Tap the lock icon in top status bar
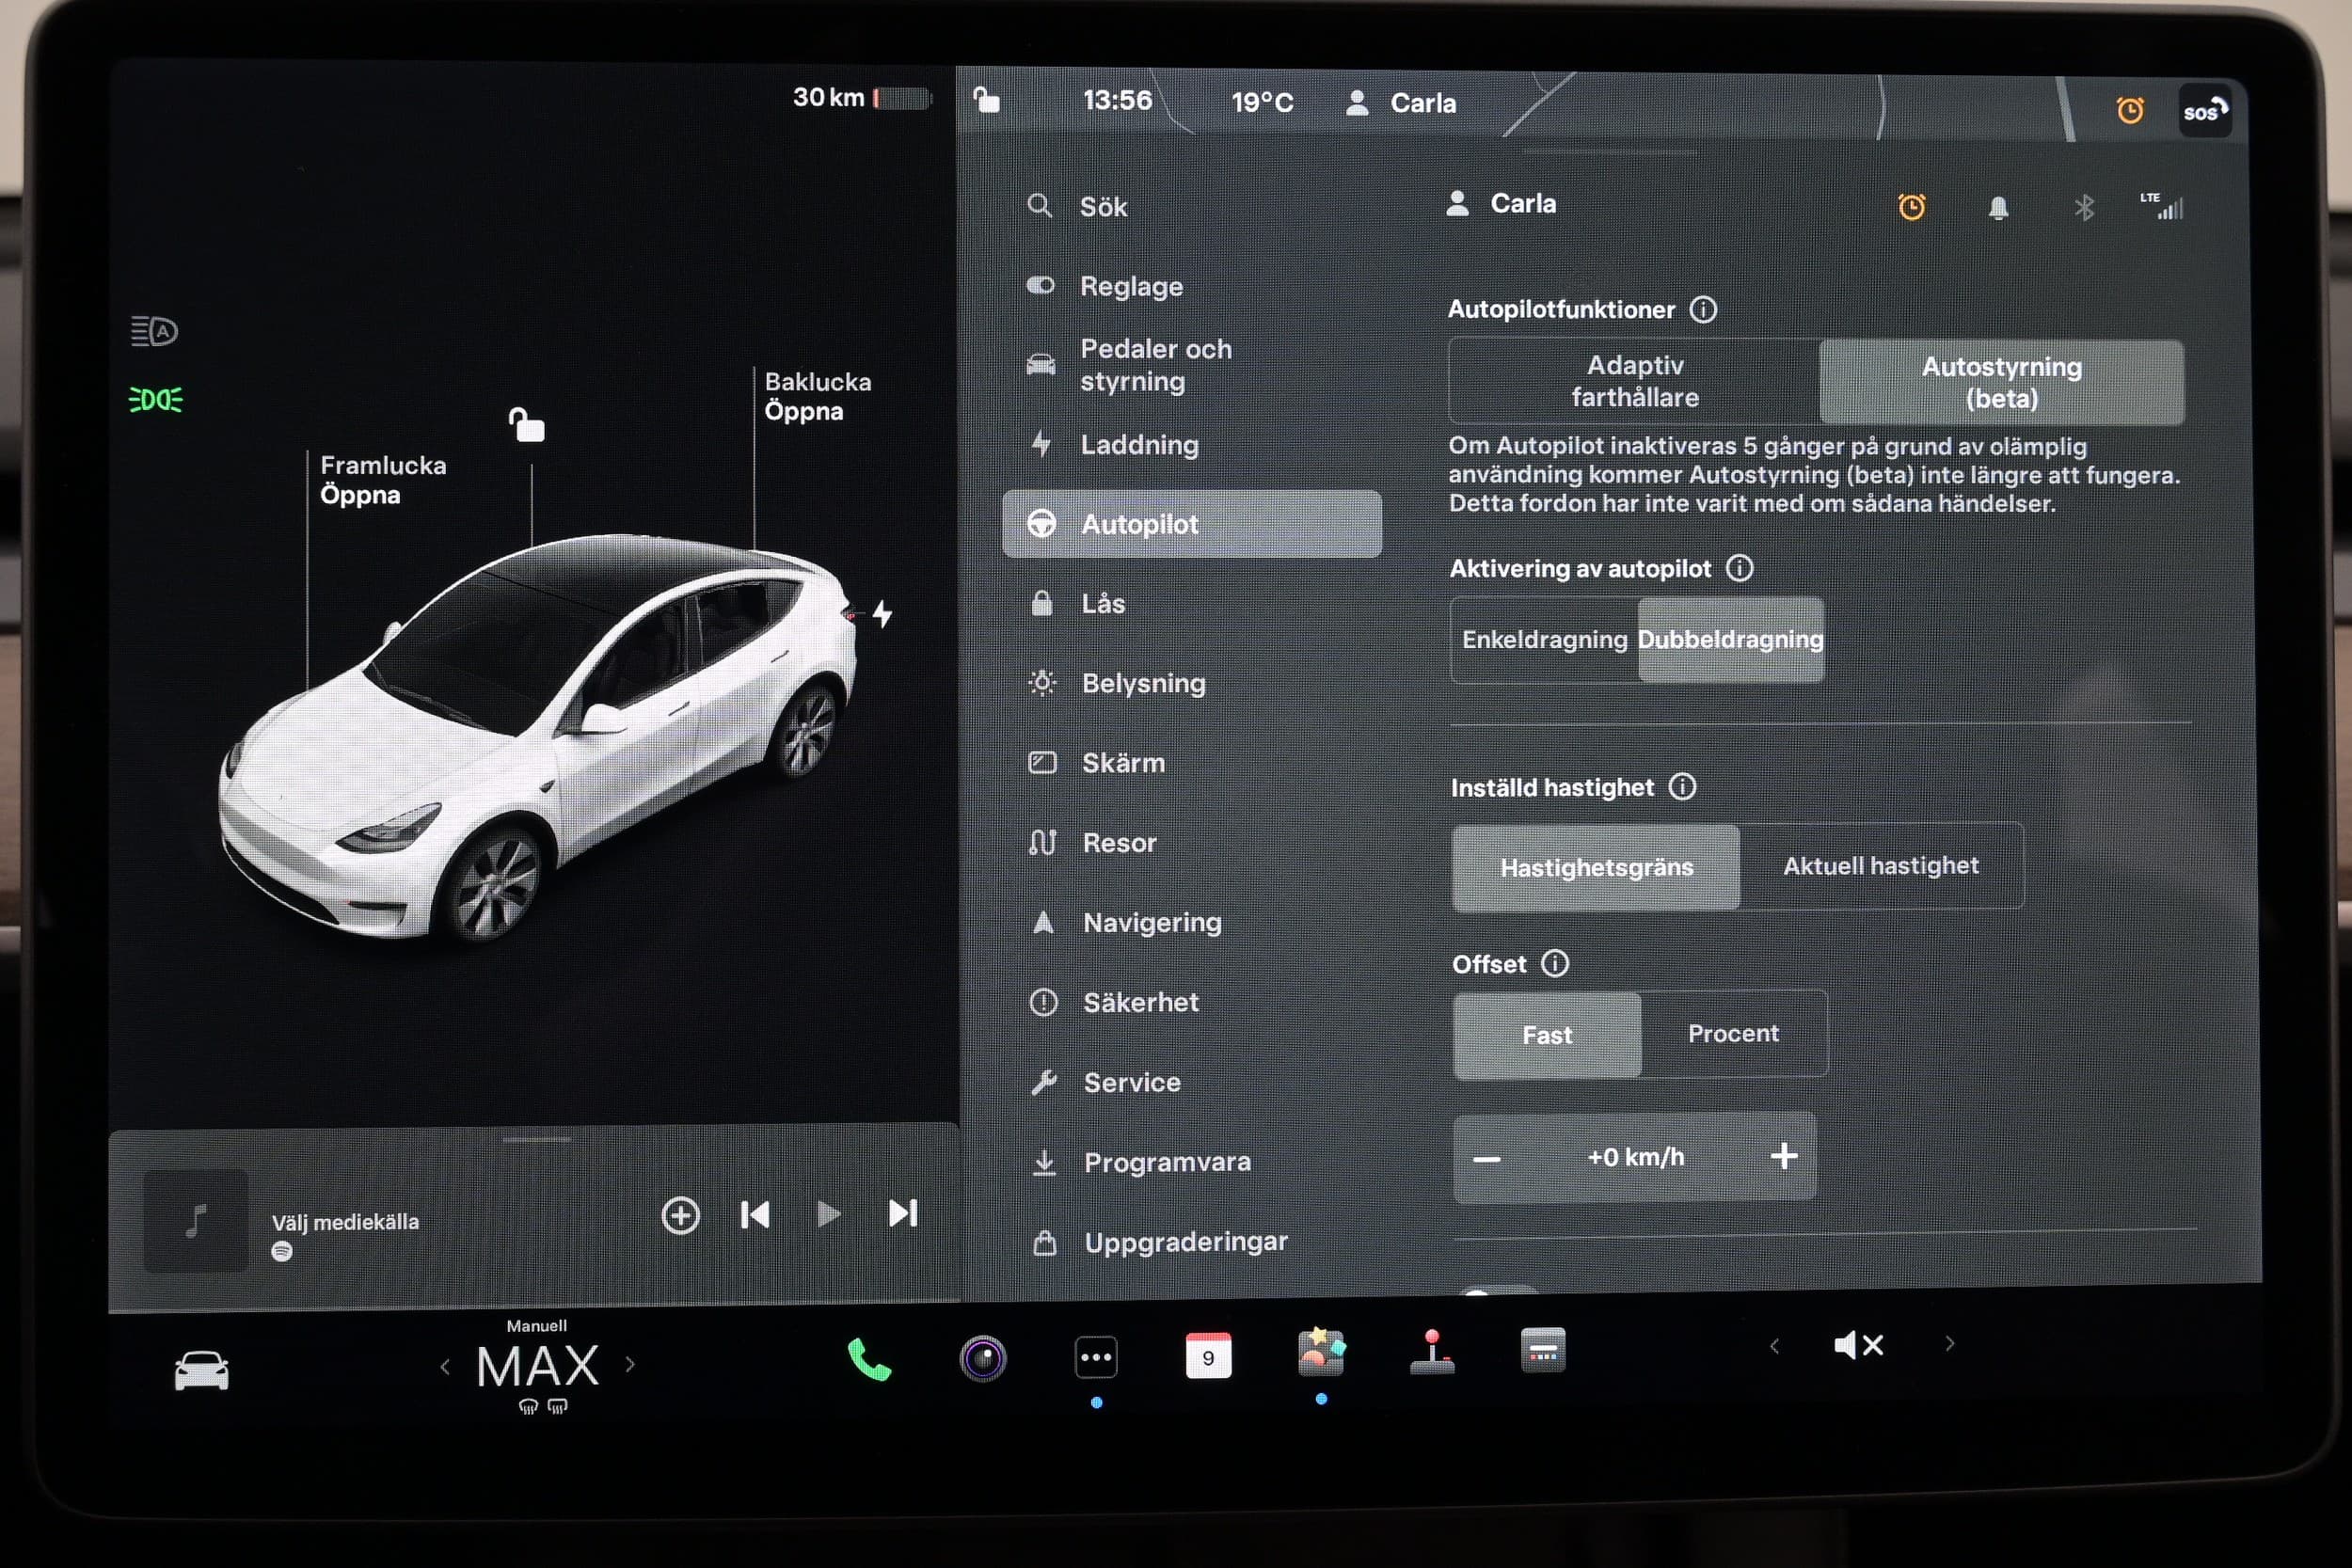 click(x=986, y=99)
